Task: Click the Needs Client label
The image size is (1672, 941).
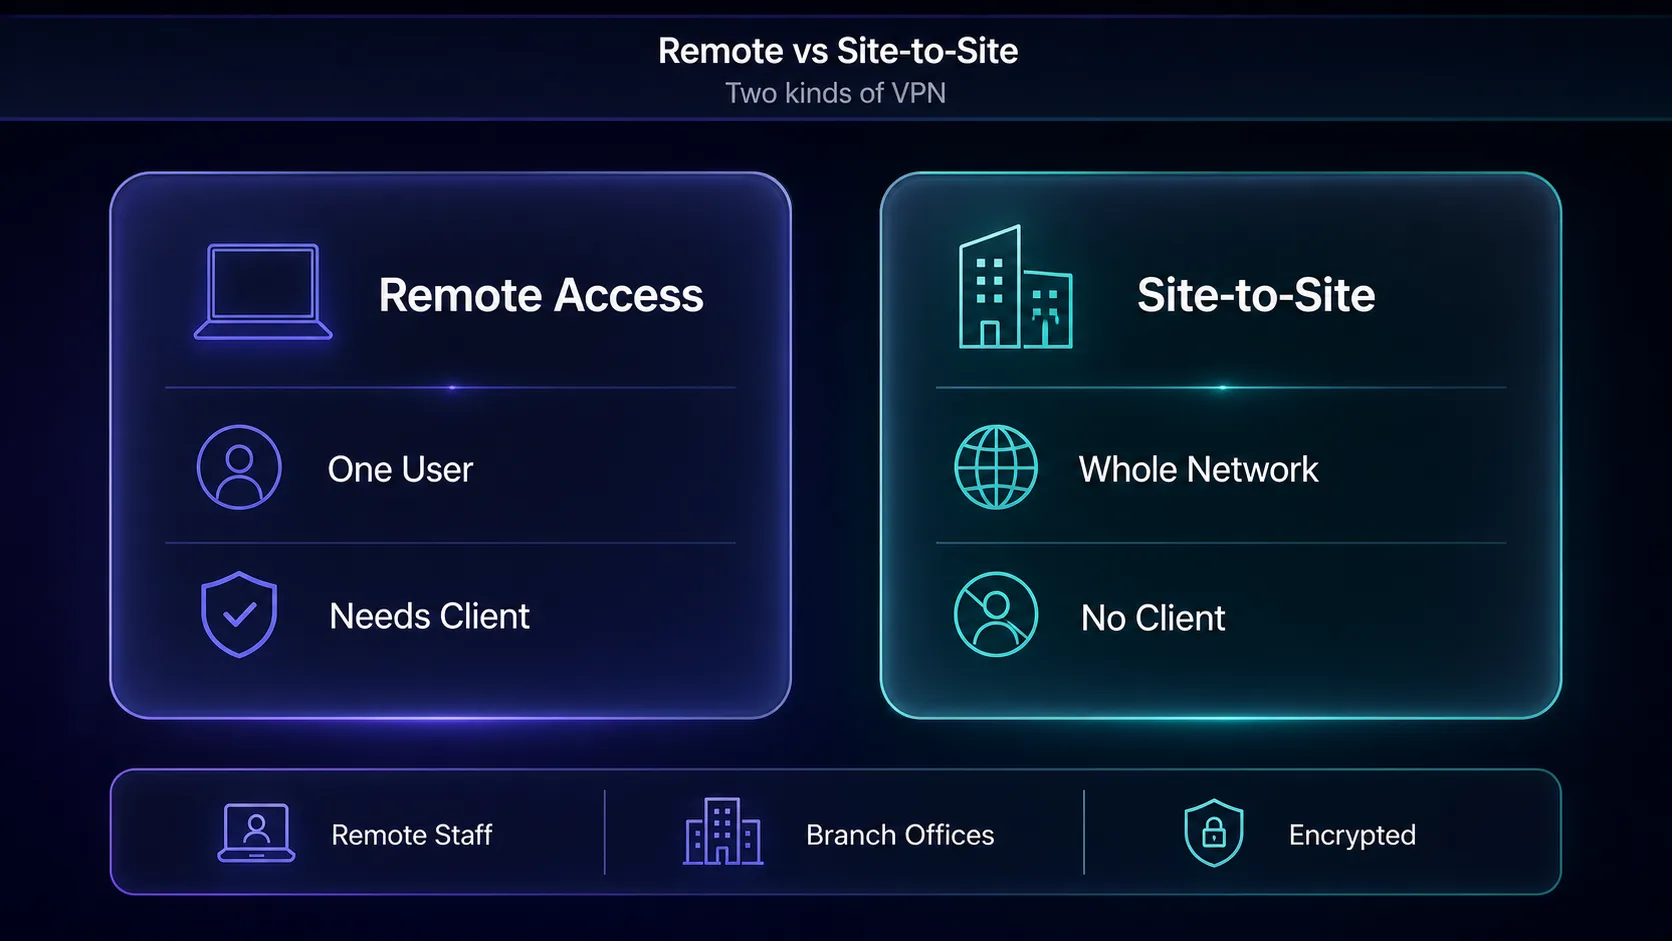Action: point(429,616)
